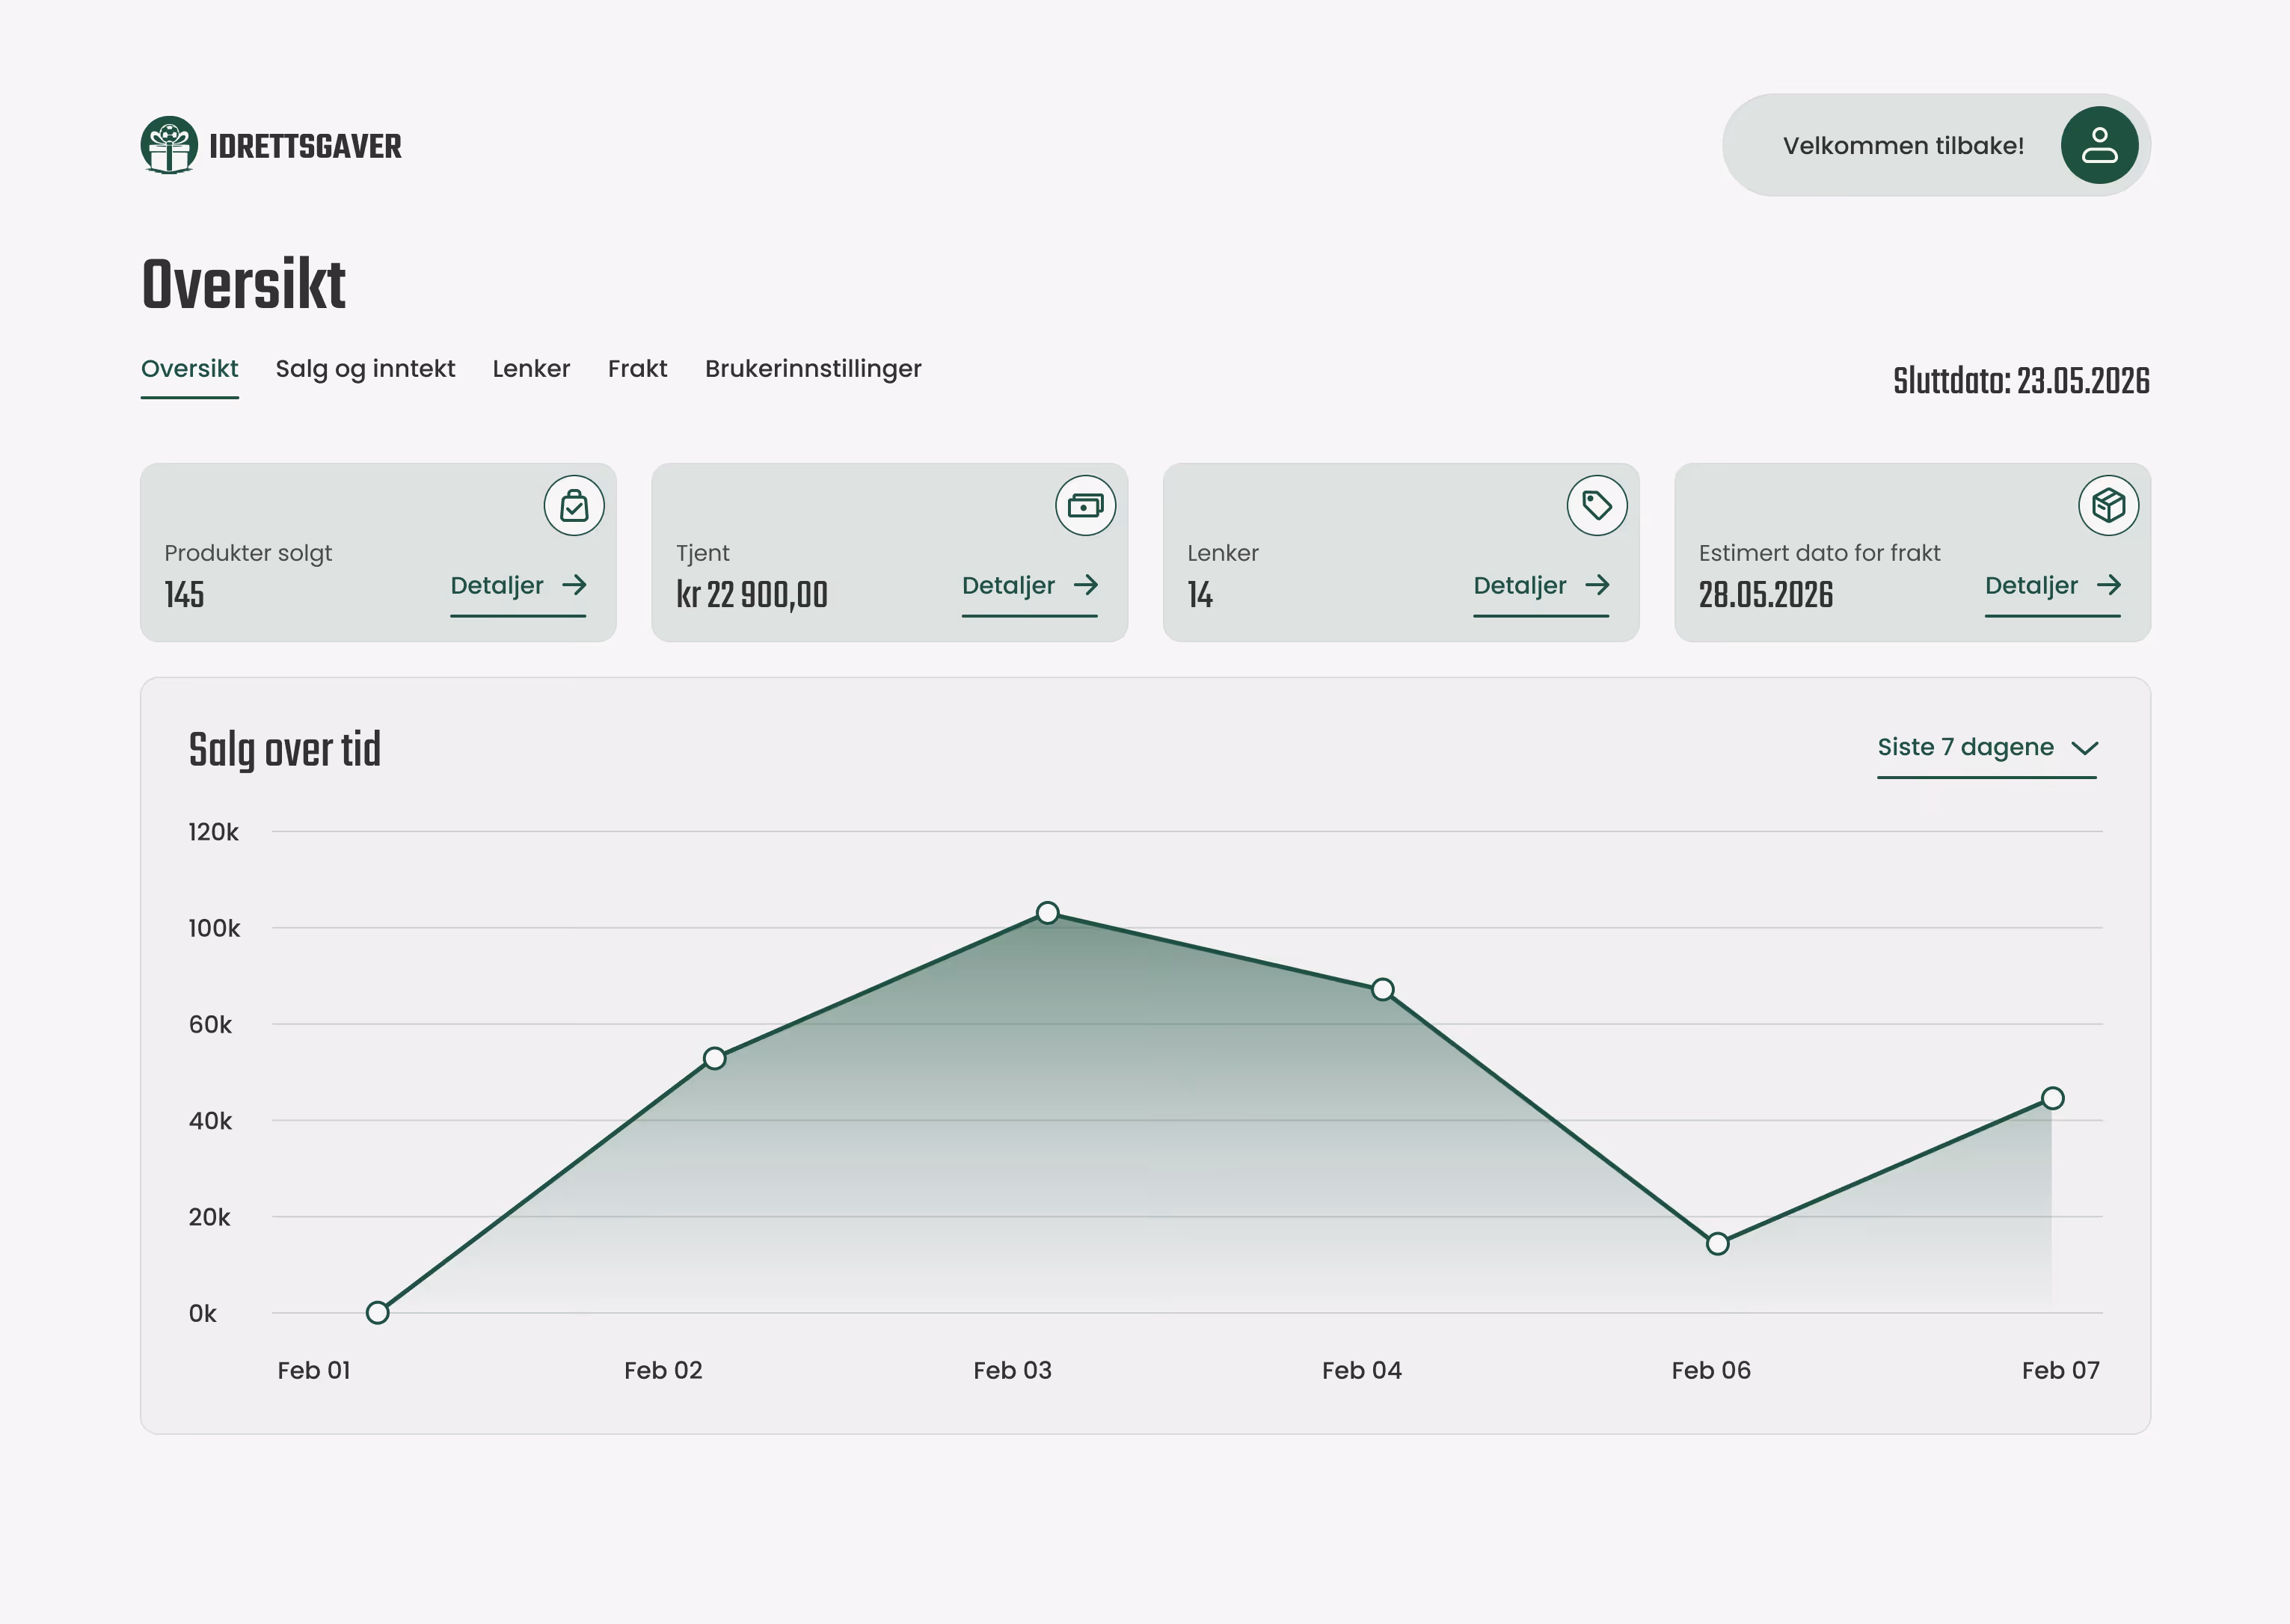Click the chevron beside Siste 7 dagene
Image resolution: width=2290 pixels, height=1624 pixels.
coord(2084,748)
